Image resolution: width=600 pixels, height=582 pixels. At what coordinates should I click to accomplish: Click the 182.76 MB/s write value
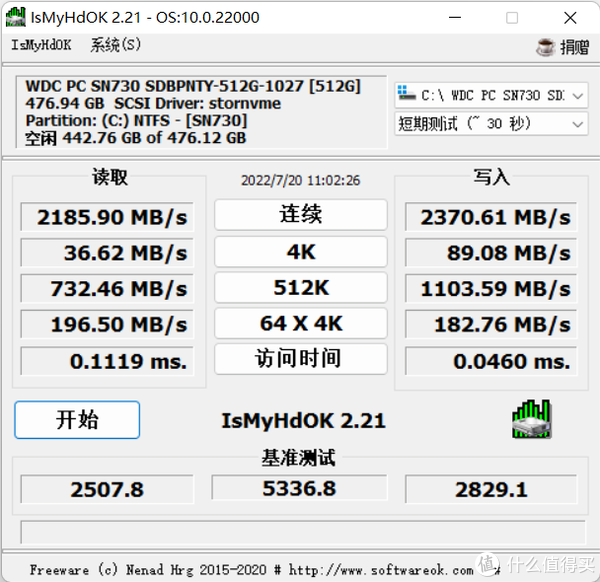[x=491, y=324]
